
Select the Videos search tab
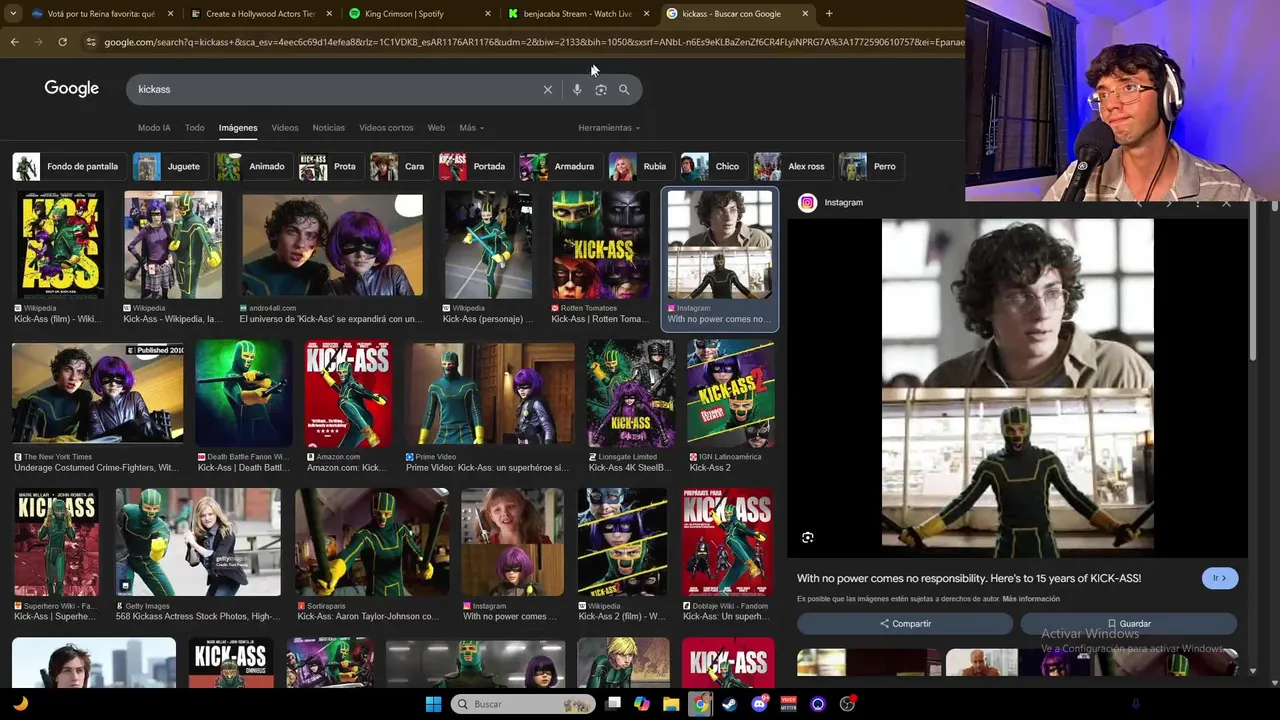coord(285,128)
